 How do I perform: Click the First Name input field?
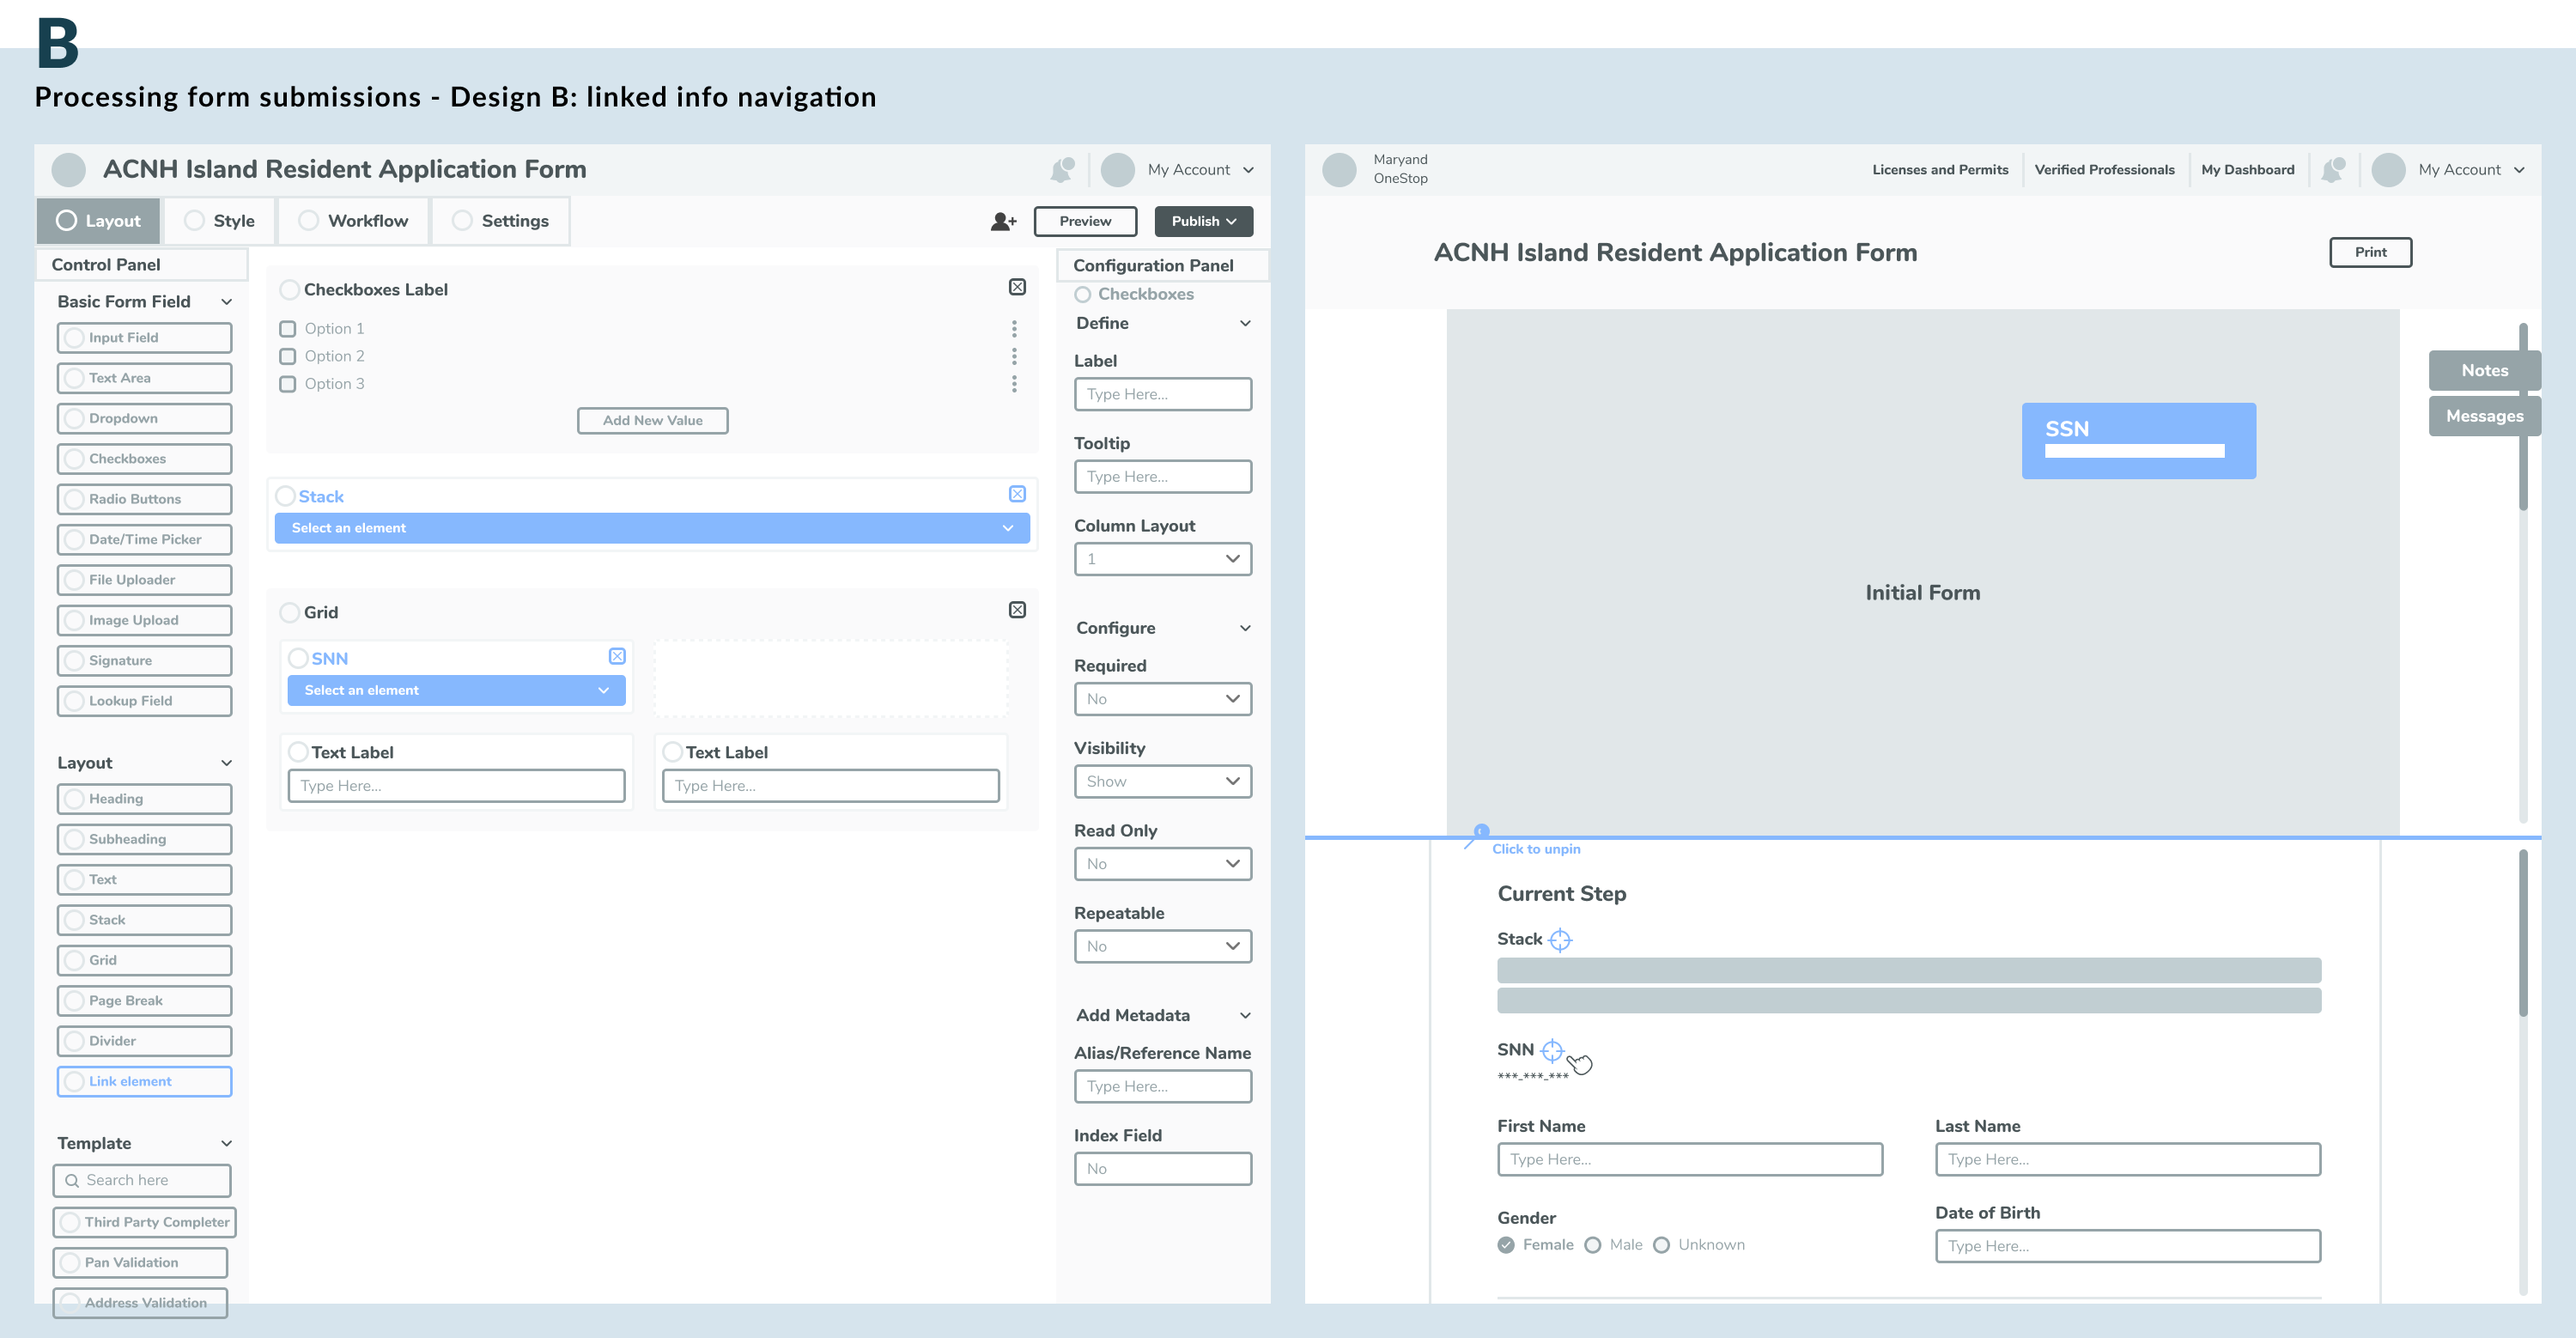tap(1690, 1160)
